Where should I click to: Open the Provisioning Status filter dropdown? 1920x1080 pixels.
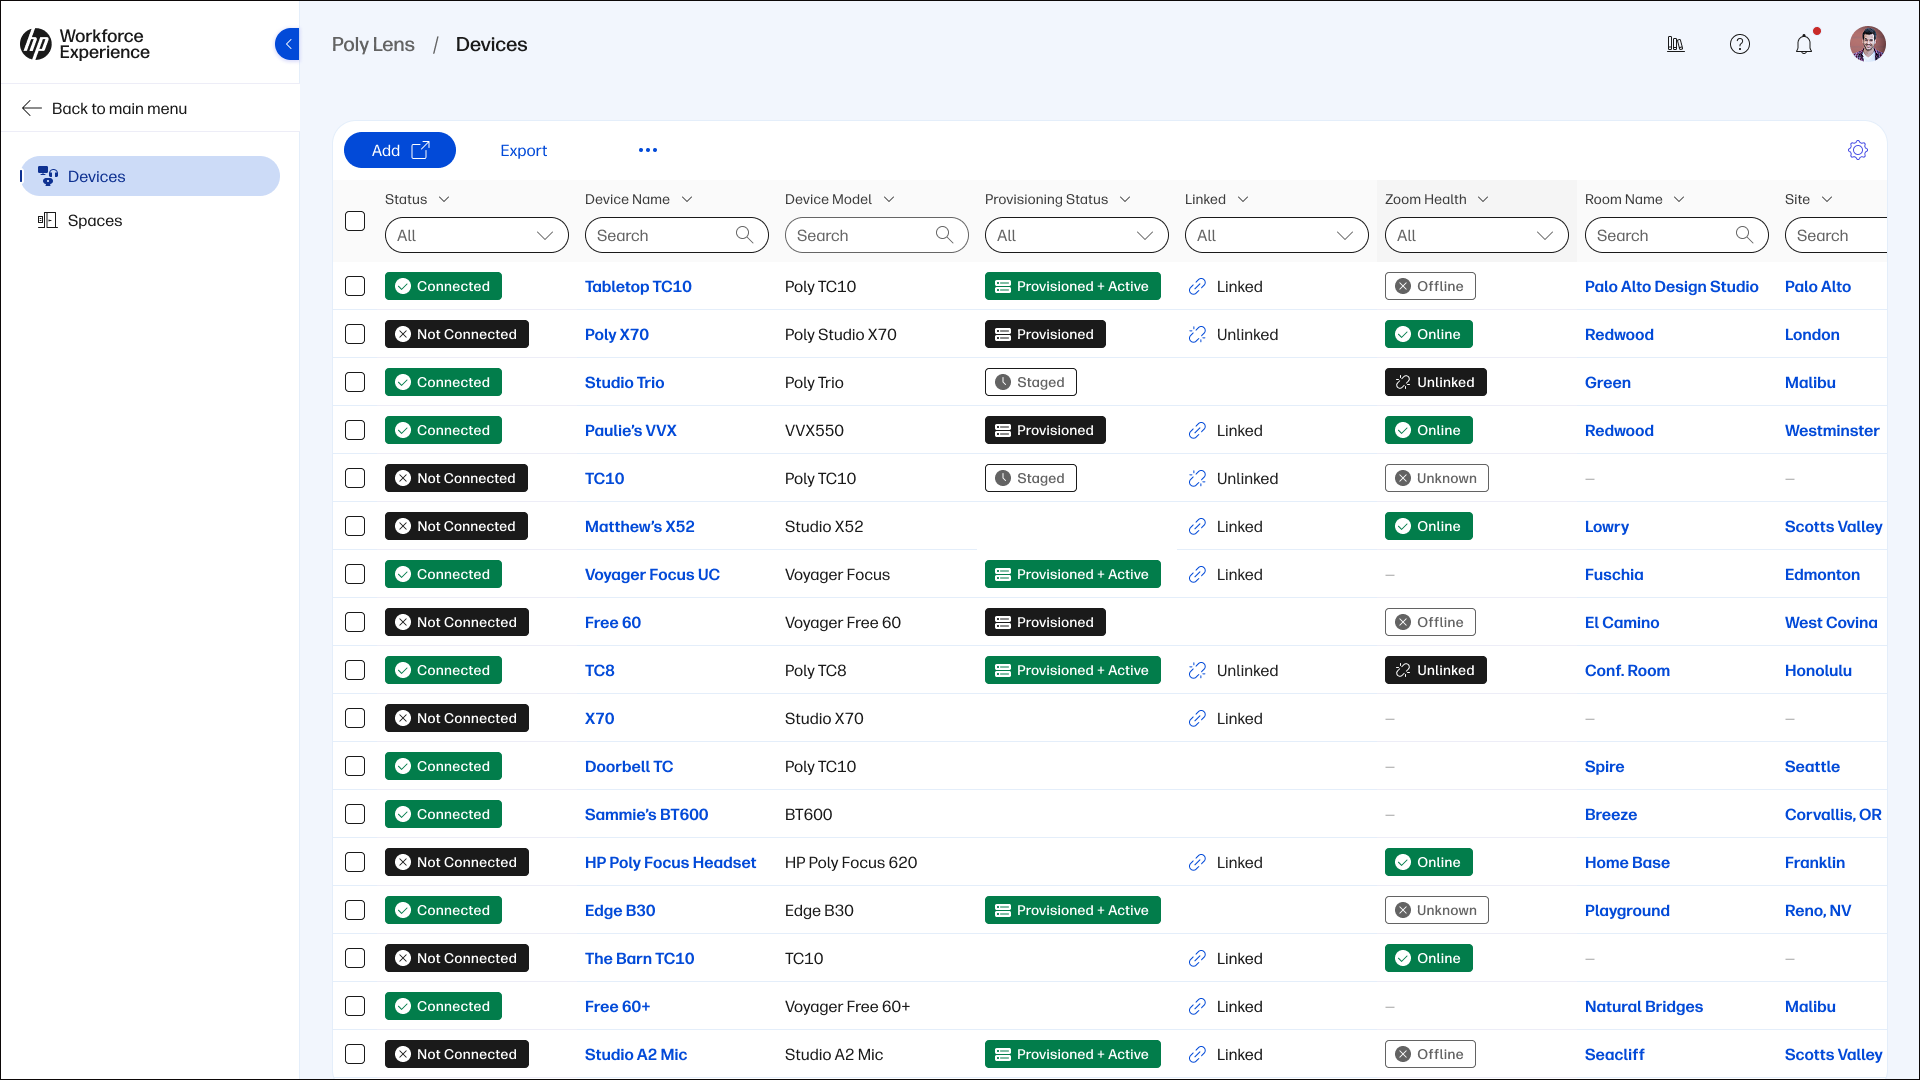point(1076,235)
